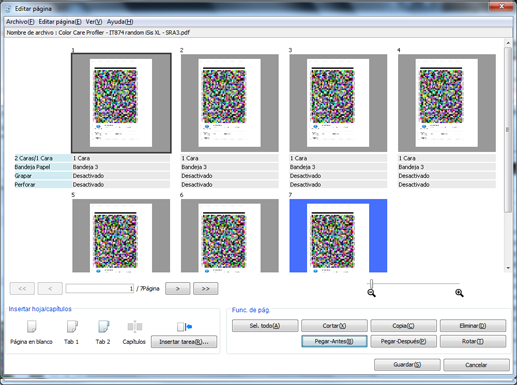This screenshot has width=517, height=385.
Task: Save changes with the Guardar button
Action: coord(407,365)
